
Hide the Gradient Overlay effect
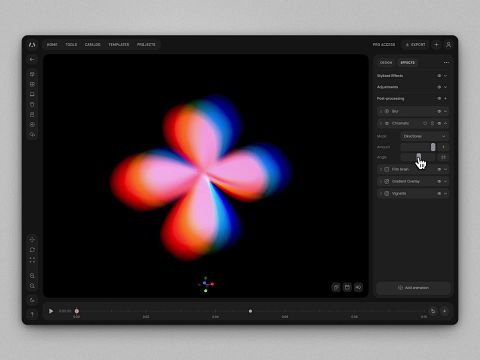[439, 181]
